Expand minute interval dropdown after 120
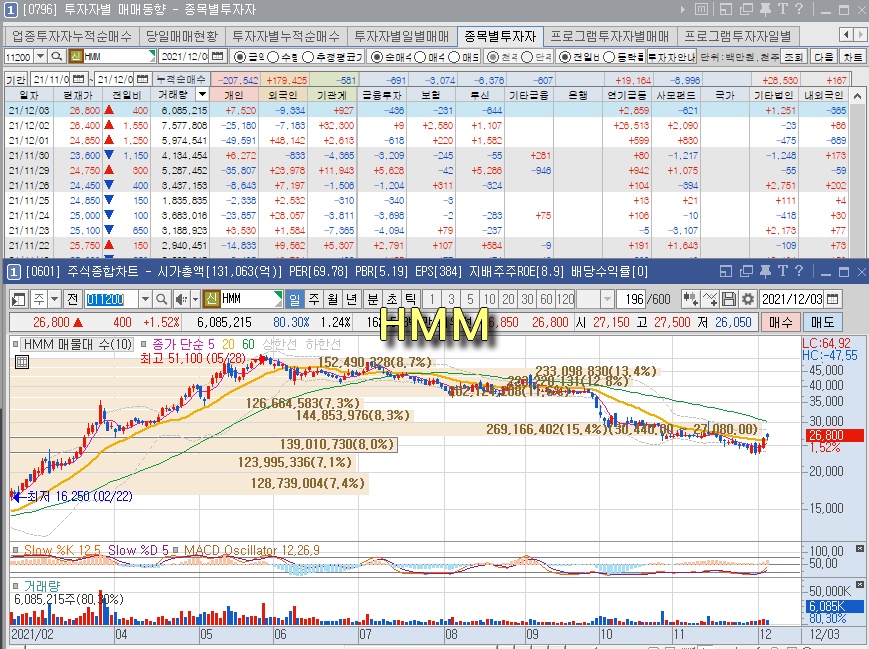This screenshot has height=649, width=869. coord(607,300)
